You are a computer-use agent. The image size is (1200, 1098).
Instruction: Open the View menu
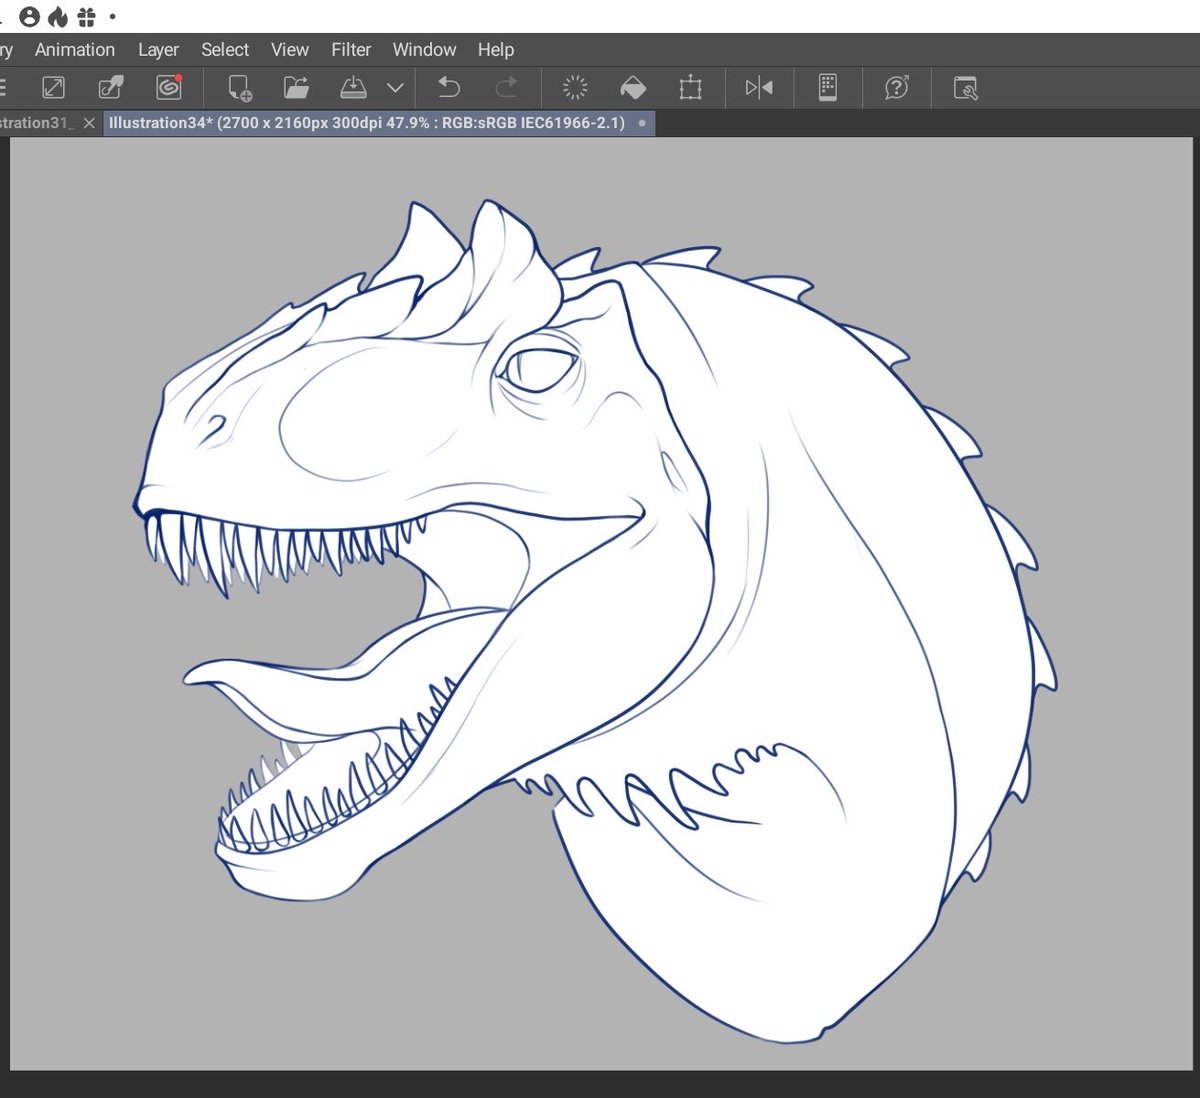coord(290,49)
